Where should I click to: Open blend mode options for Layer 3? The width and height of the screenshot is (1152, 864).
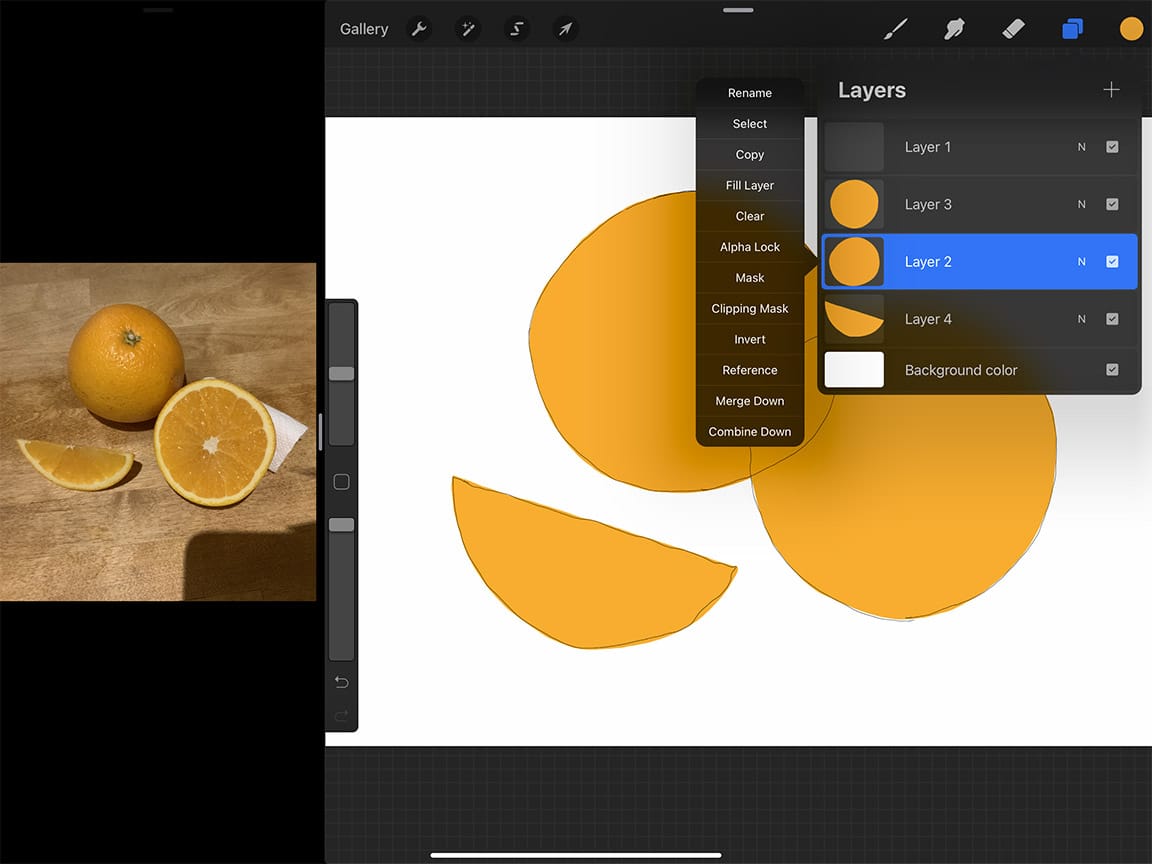coord(1081,204)
